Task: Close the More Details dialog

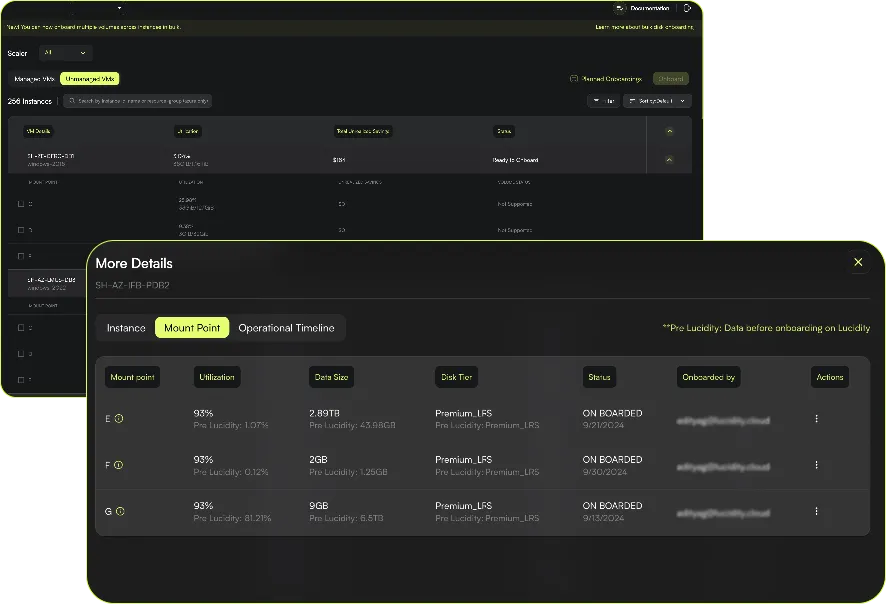Action: 858,262
